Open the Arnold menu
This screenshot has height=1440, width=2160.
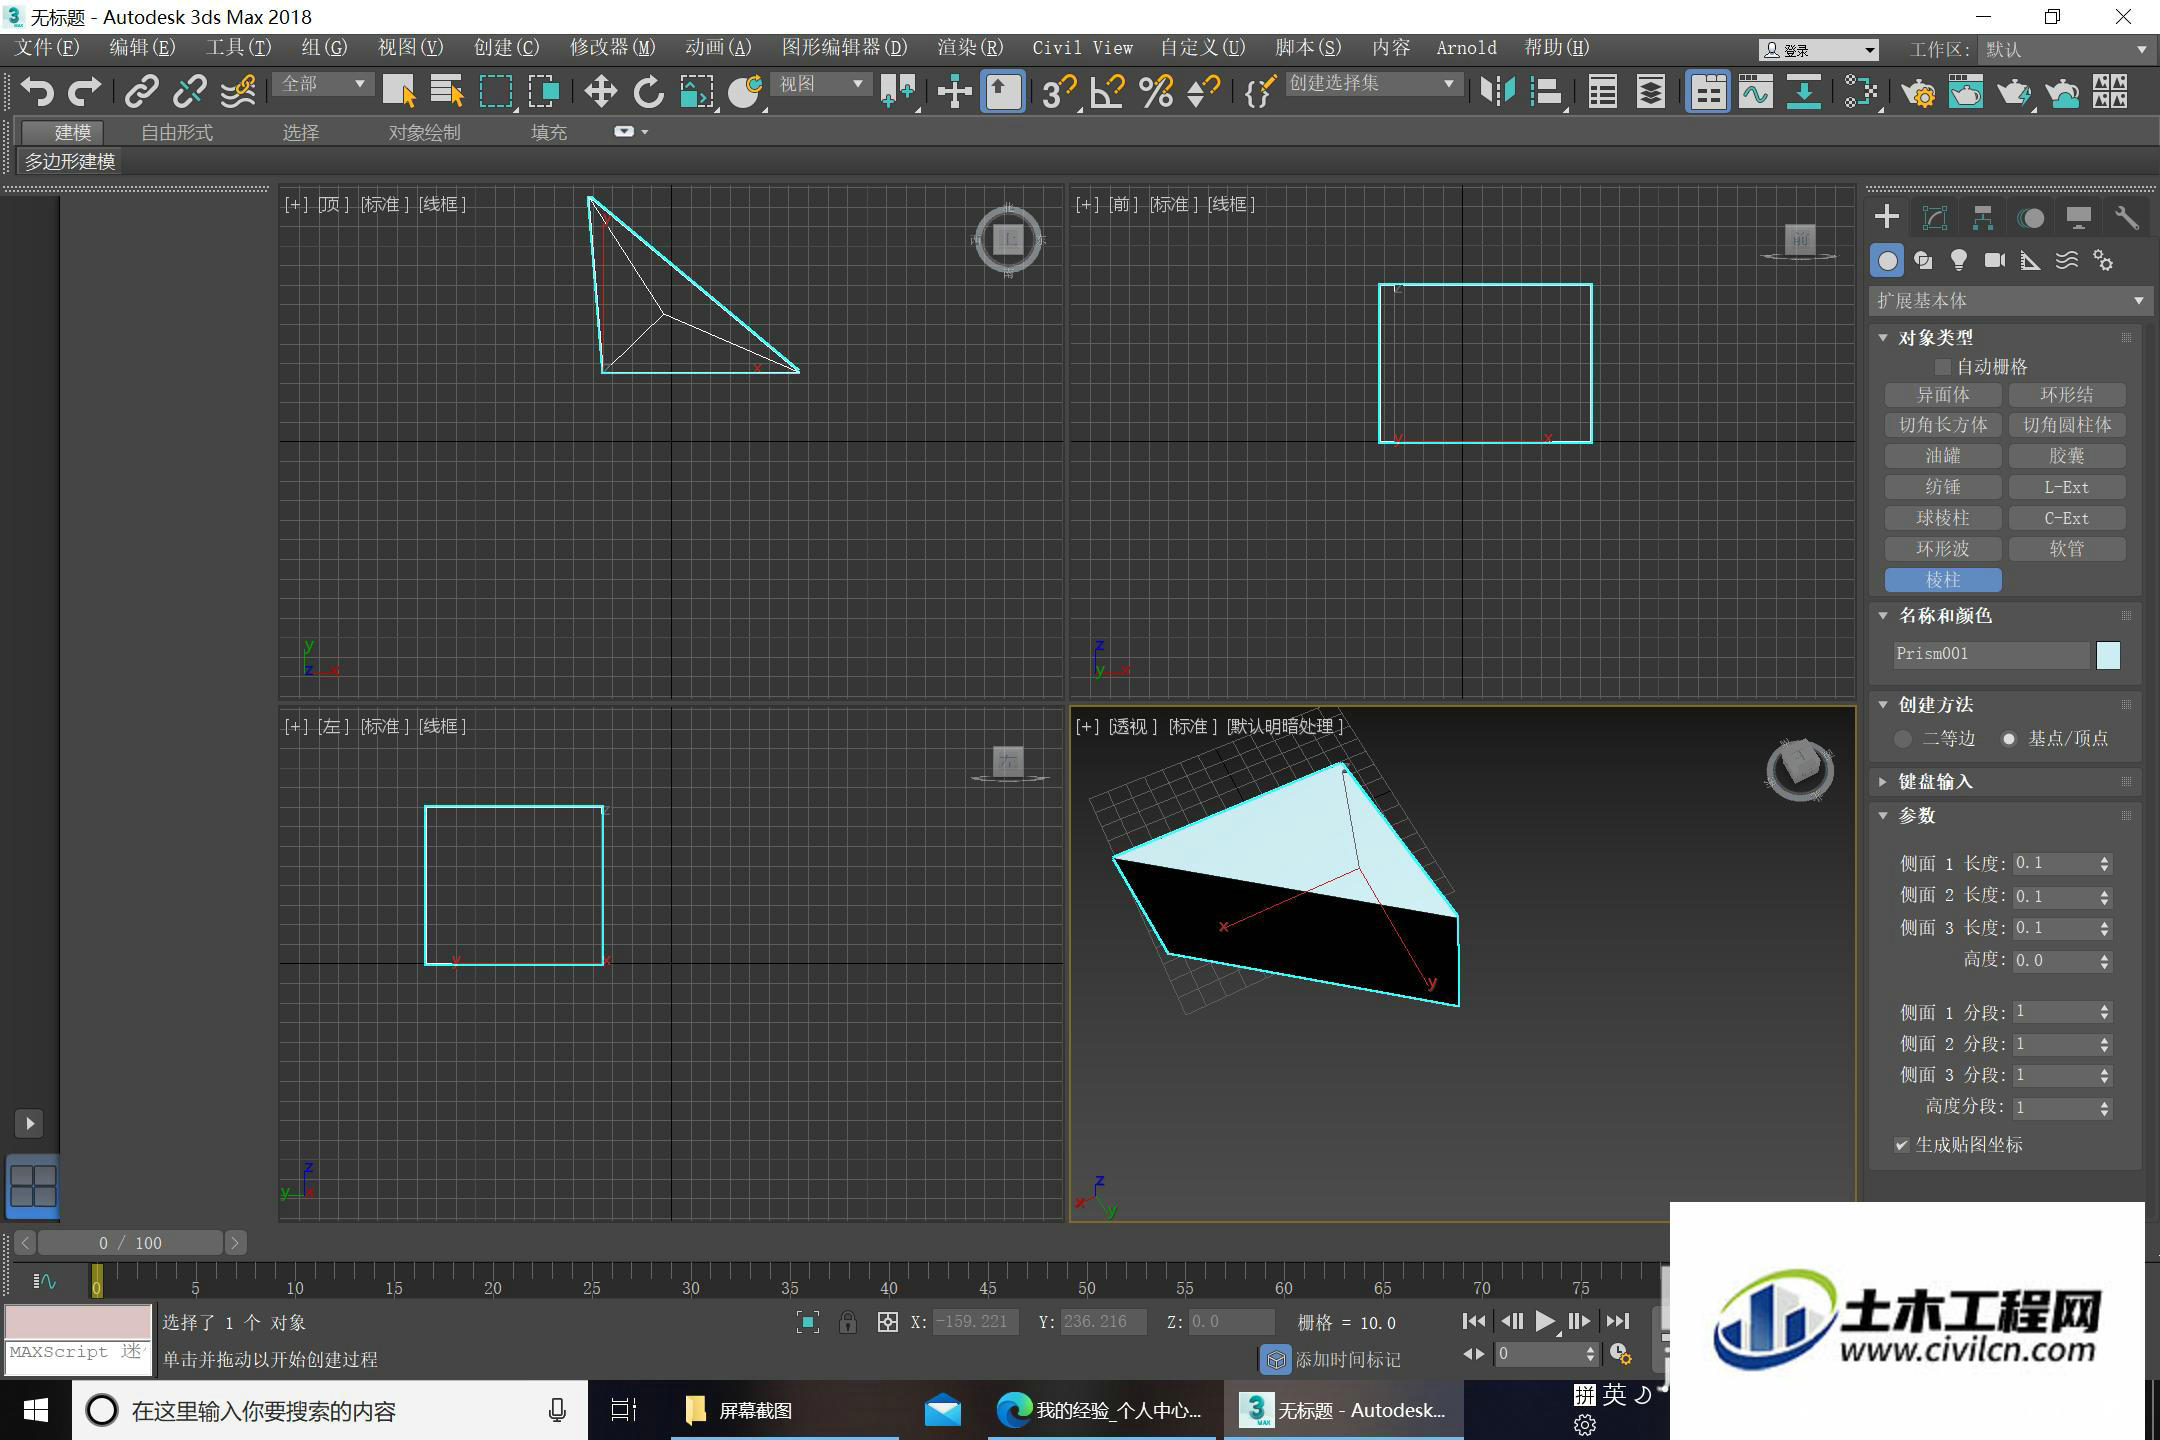click(x=1466, y=48)
